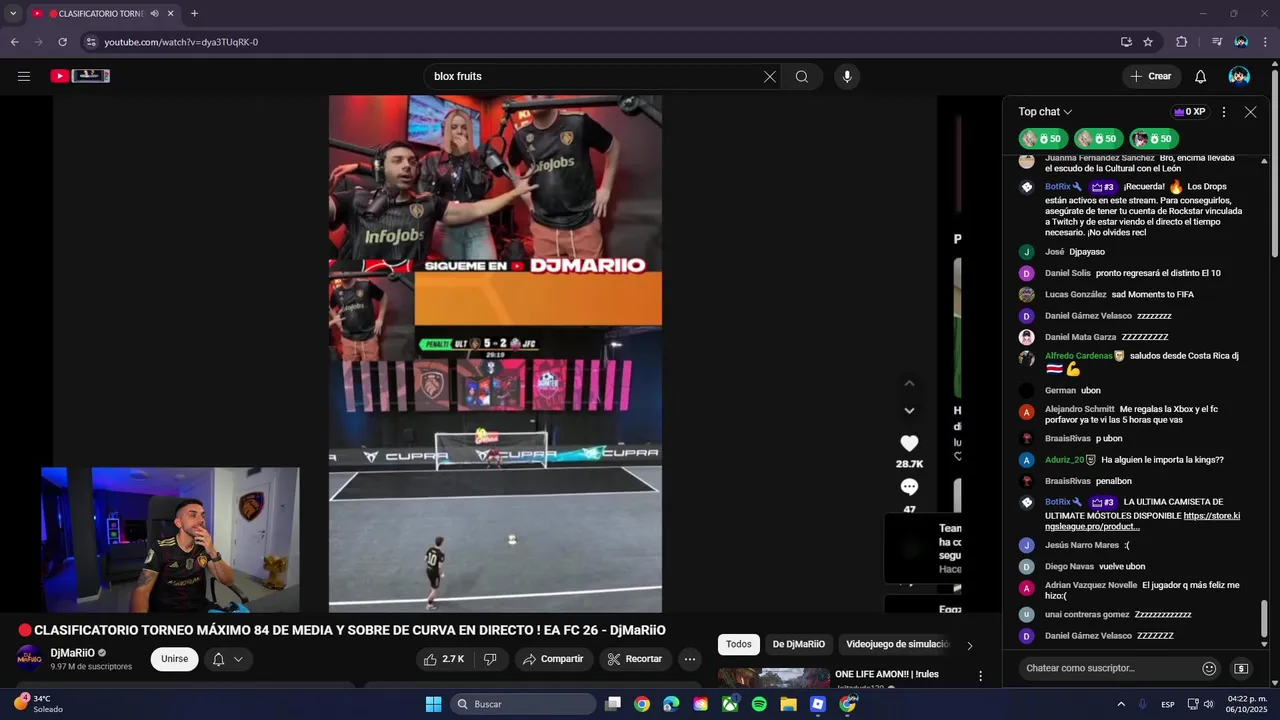Viewport: 1280px width, 720px height.
Task: Open the Crear create menu
Action: coord(1150,76)
